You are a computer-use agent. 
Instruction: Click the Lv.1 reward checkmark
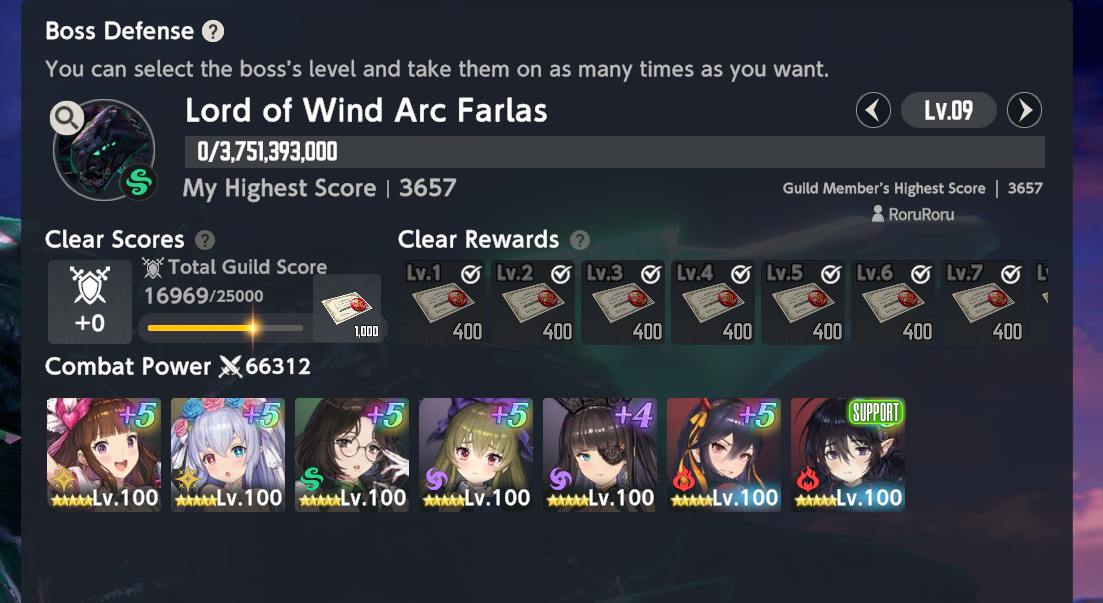(x=471, y=274)
